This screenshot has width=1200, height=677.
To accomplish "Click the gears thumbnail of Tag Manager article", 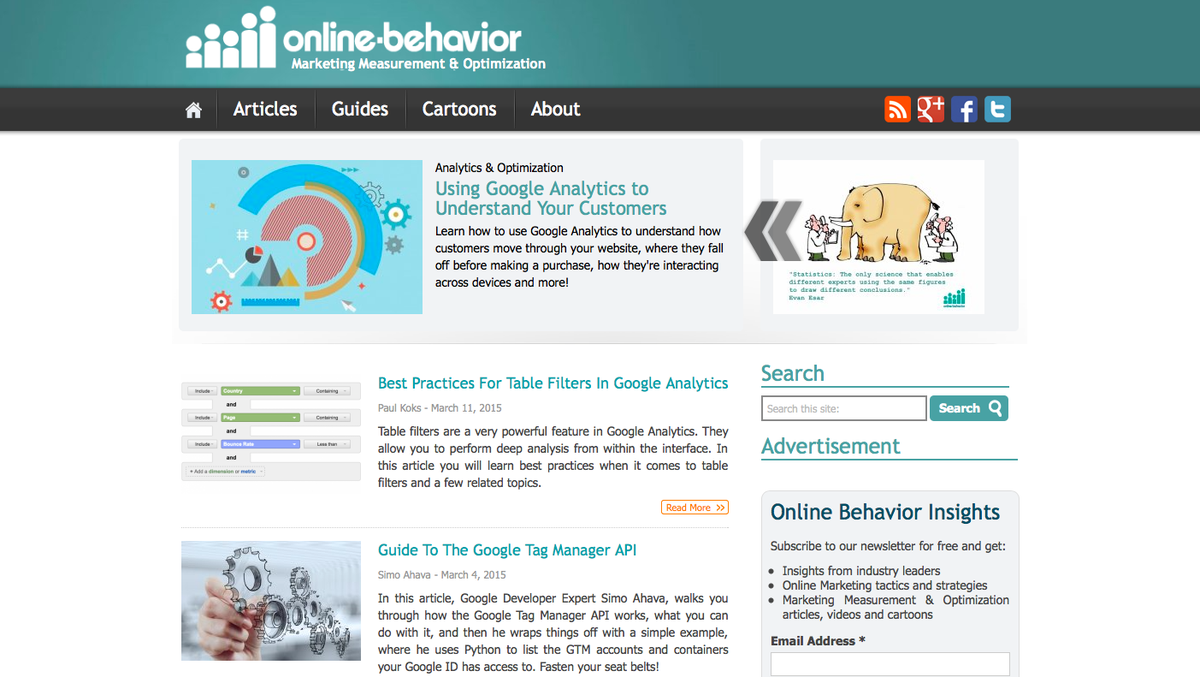I will [271, 600].
